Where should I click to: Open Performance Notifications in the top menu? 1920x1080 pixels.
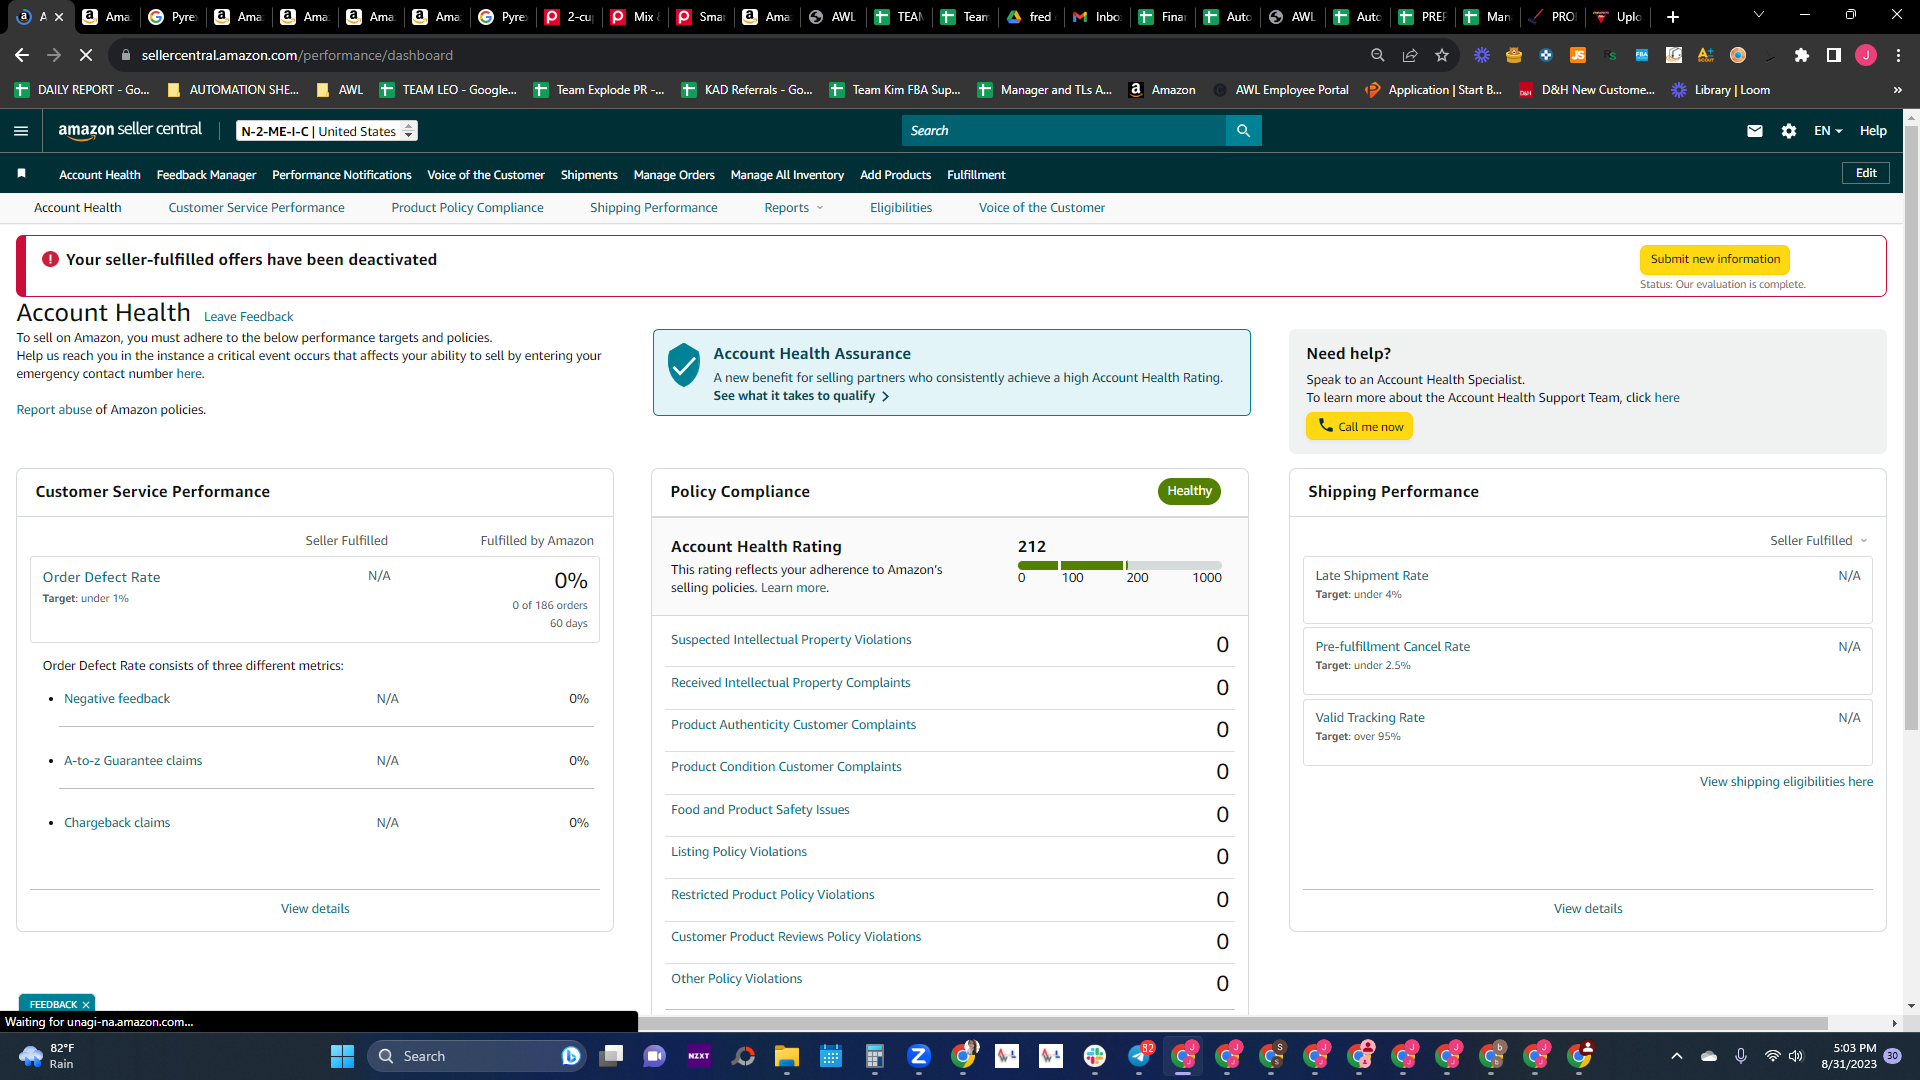[x=341, y=175]
